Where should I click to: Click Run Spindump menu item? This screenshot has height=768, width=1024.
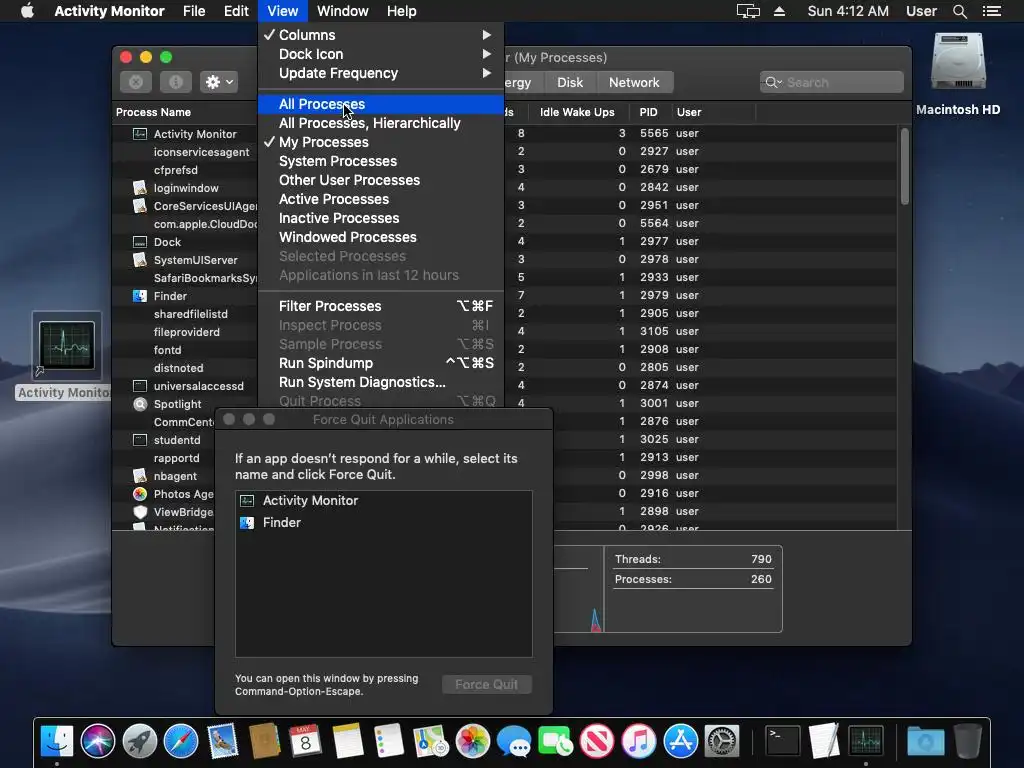[x=381, y=362]
